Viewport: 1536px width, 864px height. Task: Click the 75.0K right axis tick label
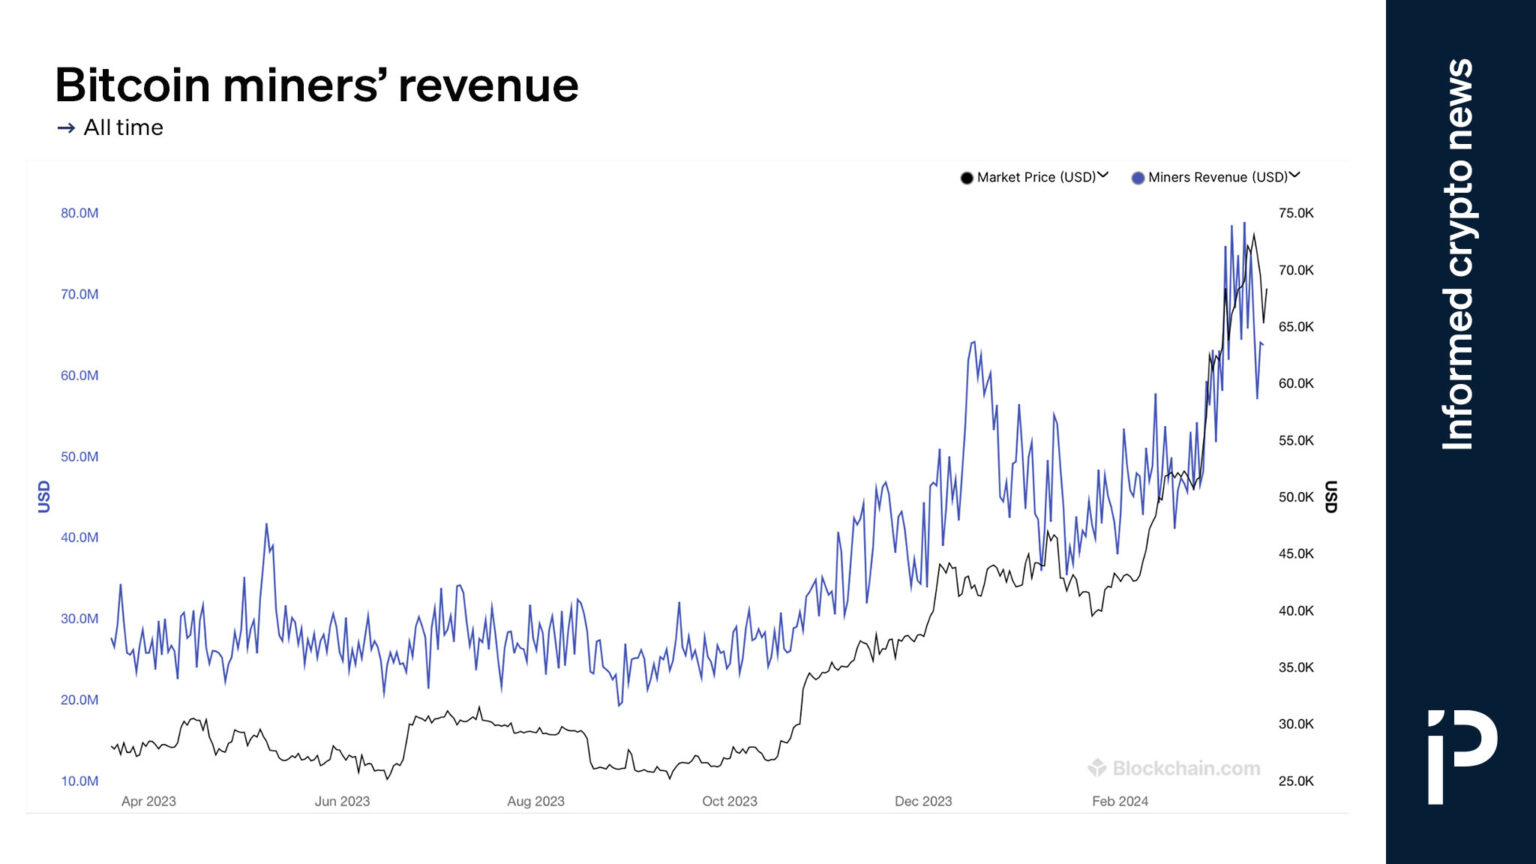pyautogui.click(x=1296, y=213)
